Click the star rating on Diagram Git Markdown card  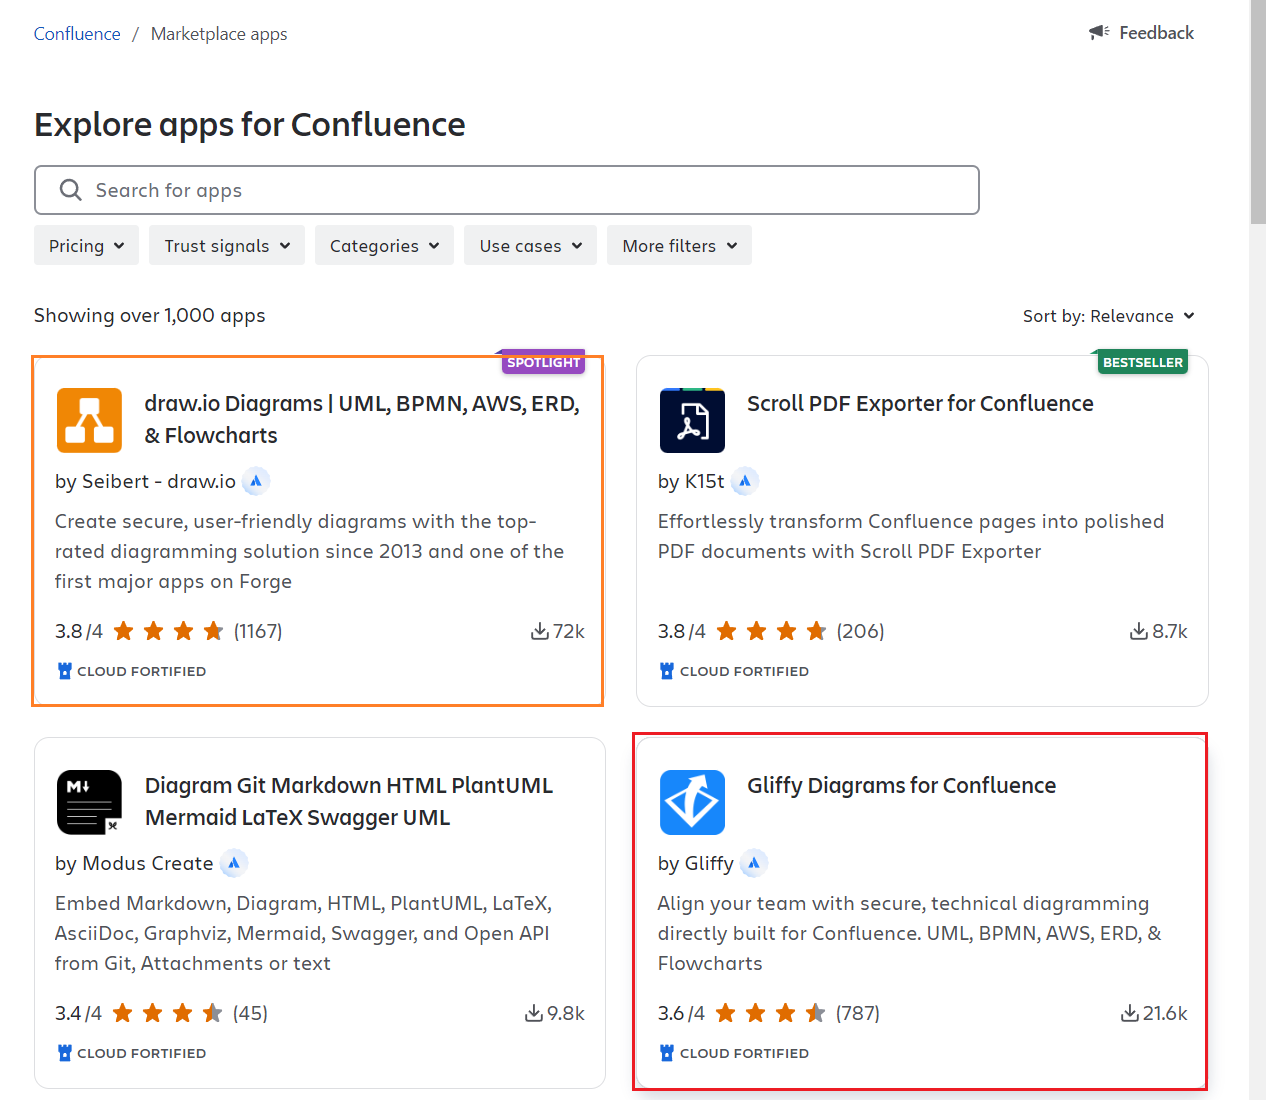tap(167, 1013)
